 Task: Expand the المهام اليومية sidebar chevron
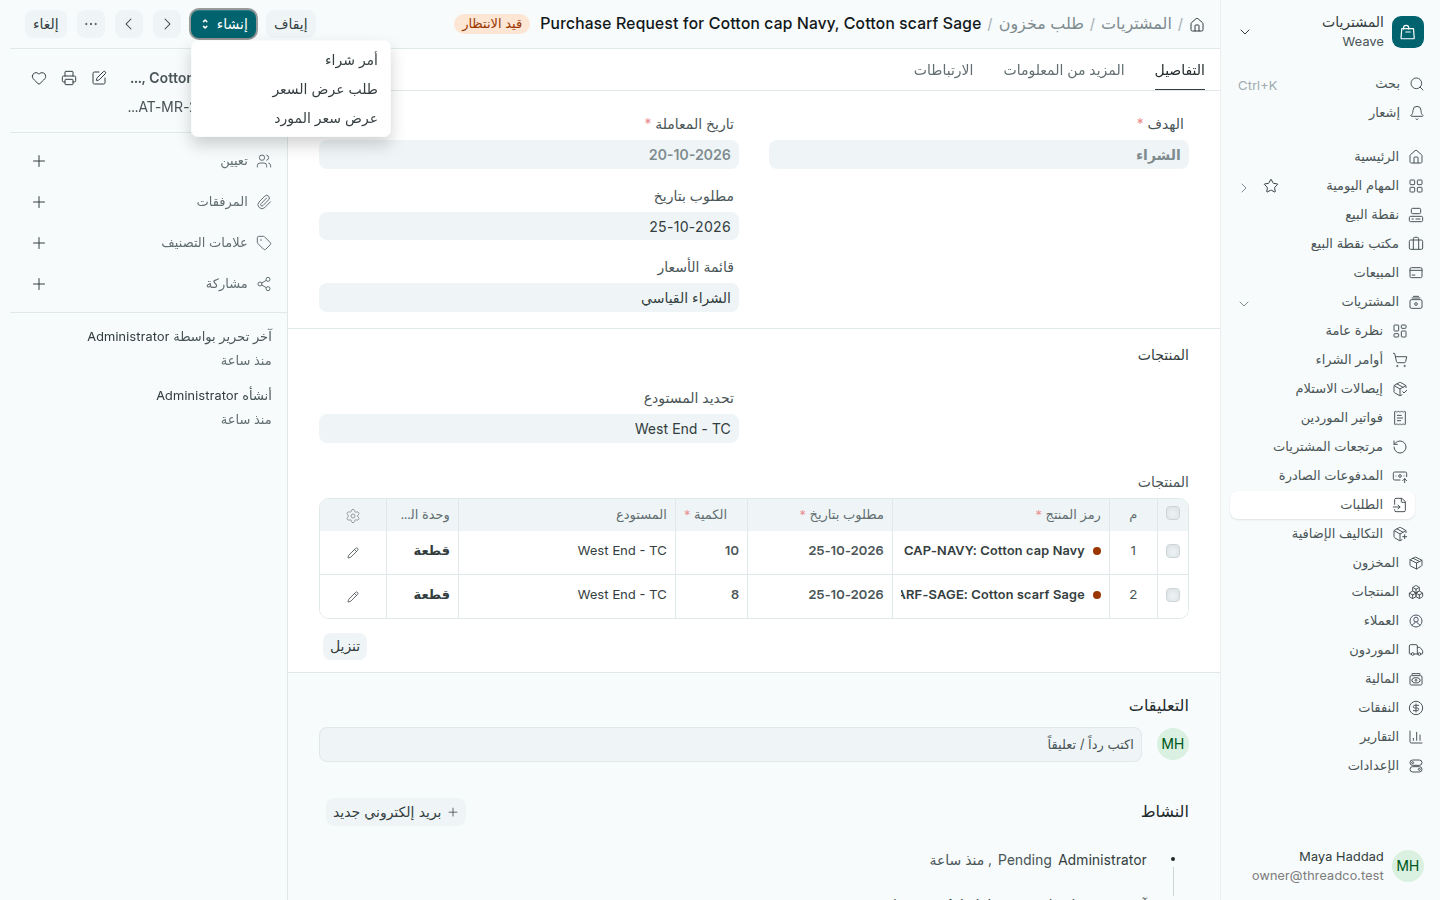pyautogui.click(x=1244, y=187)
